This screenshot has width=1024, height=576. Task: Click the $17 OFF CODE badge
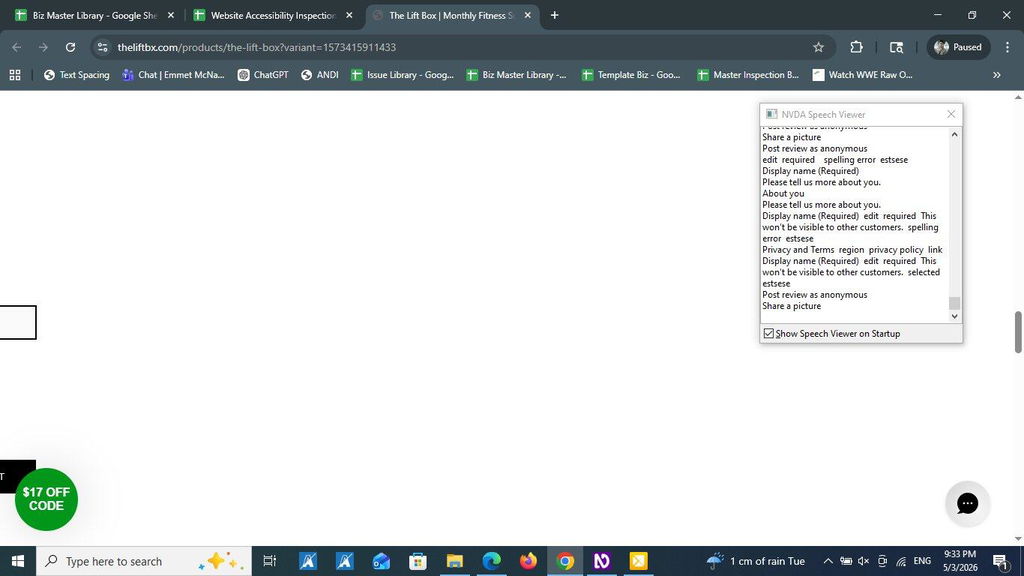point(46,499)
